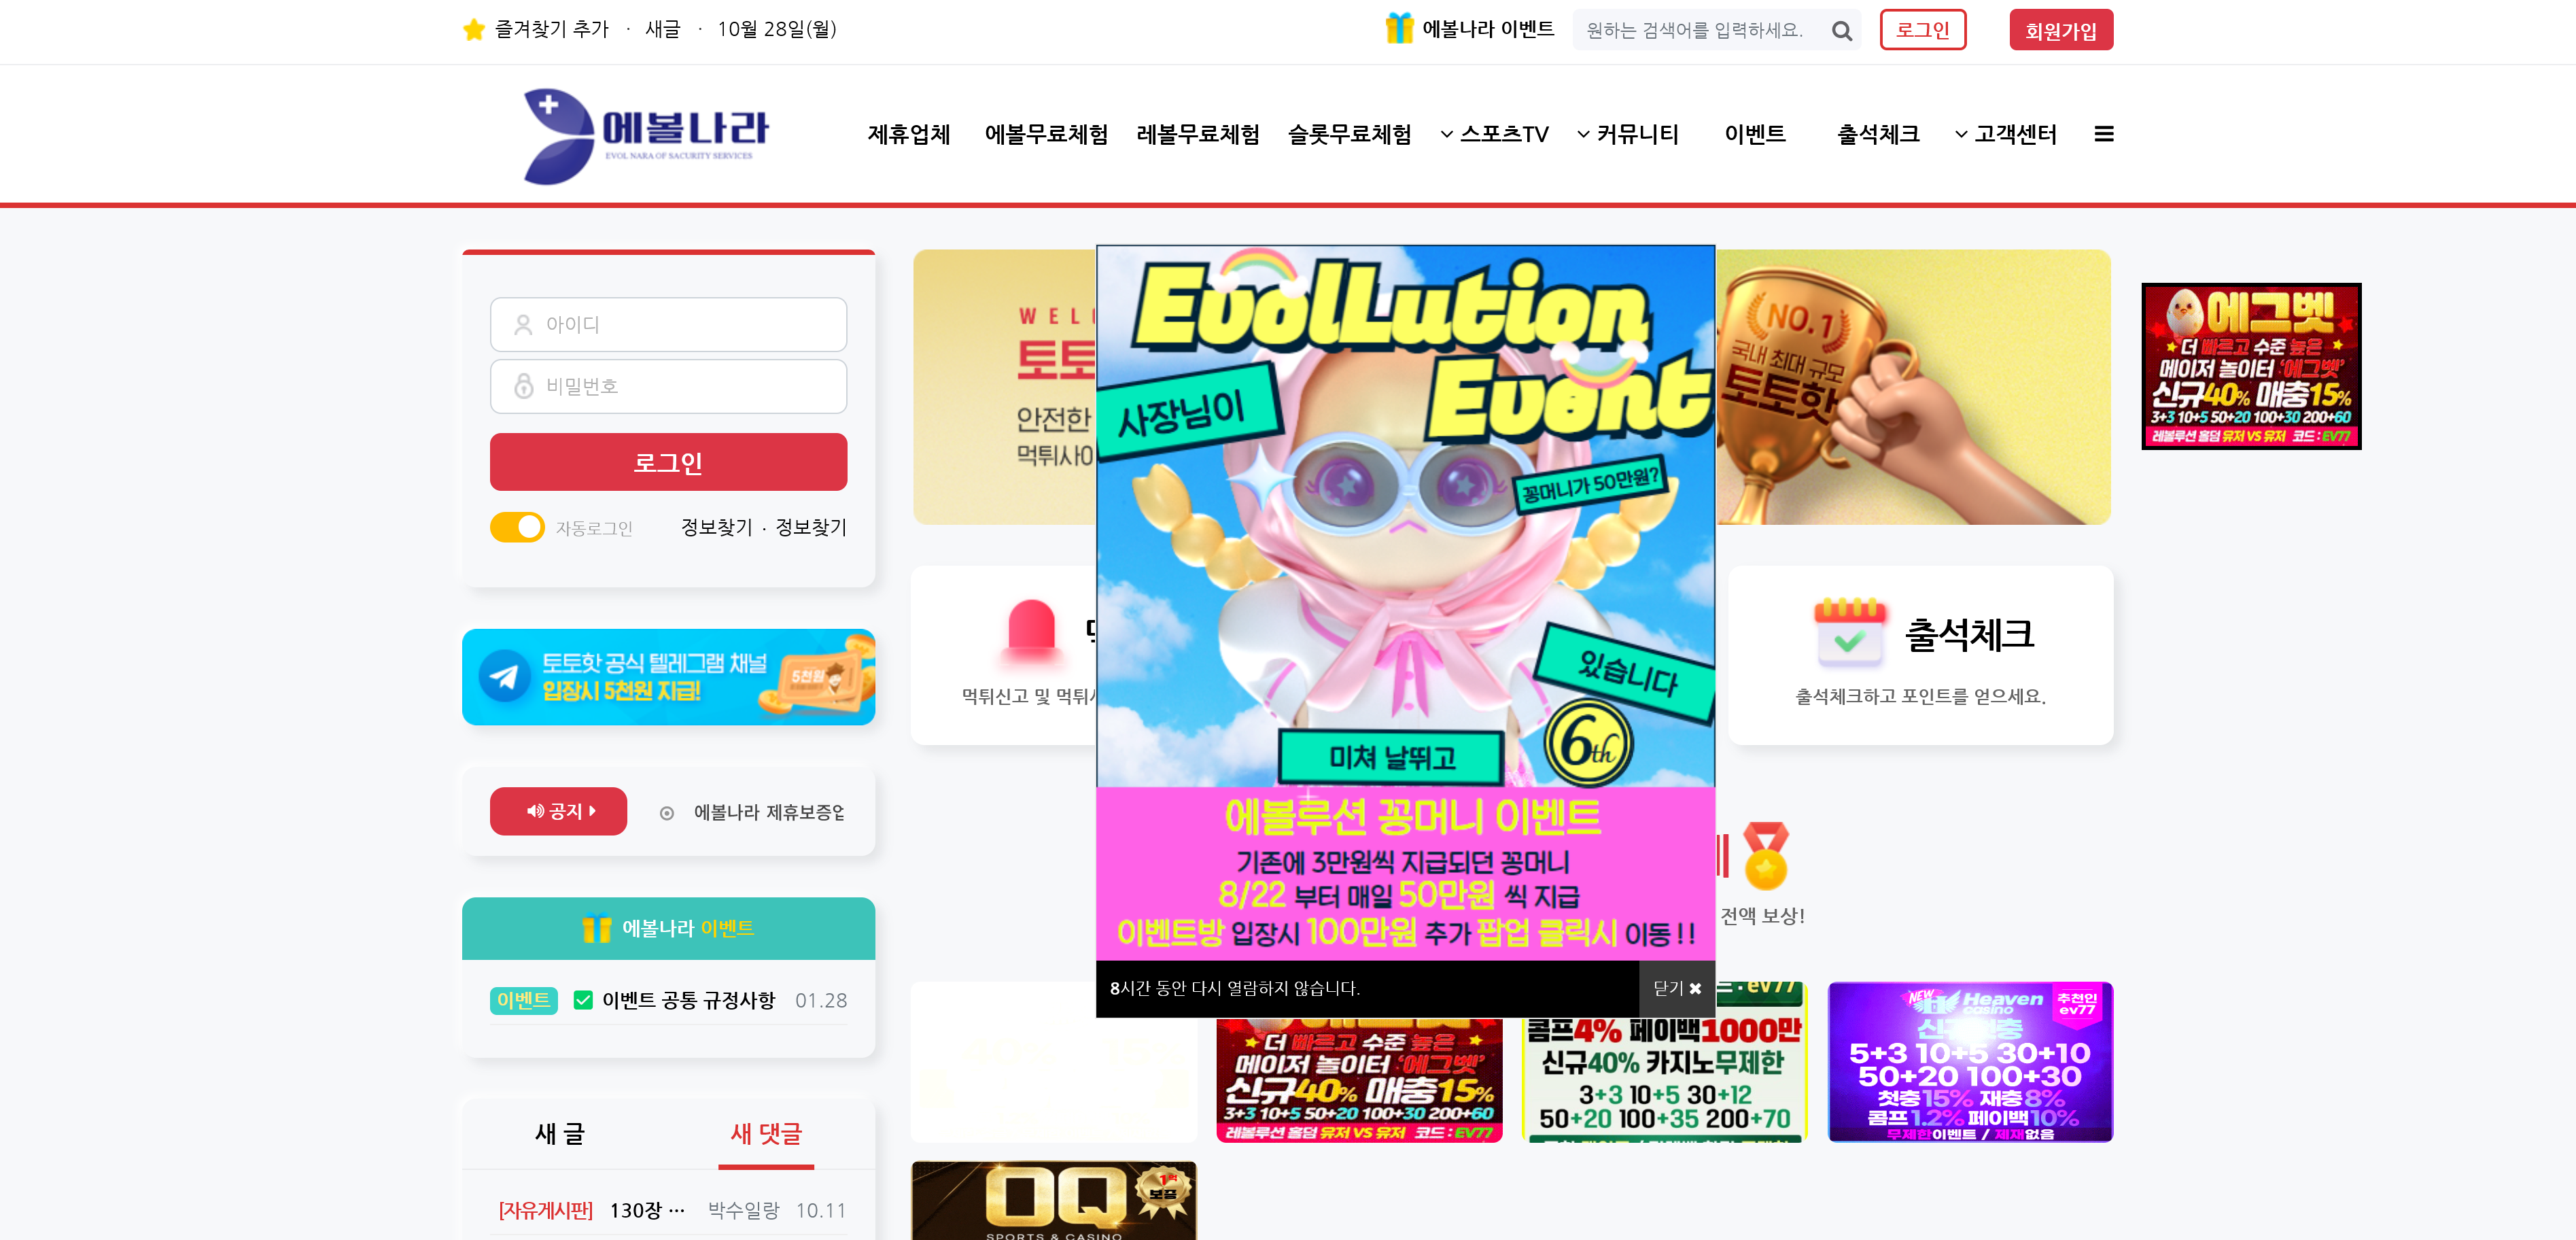Click the 에볼나라 site logo
Image resolution: width=2576 pixels, height=1240 pixels.
tap(646, 136)
